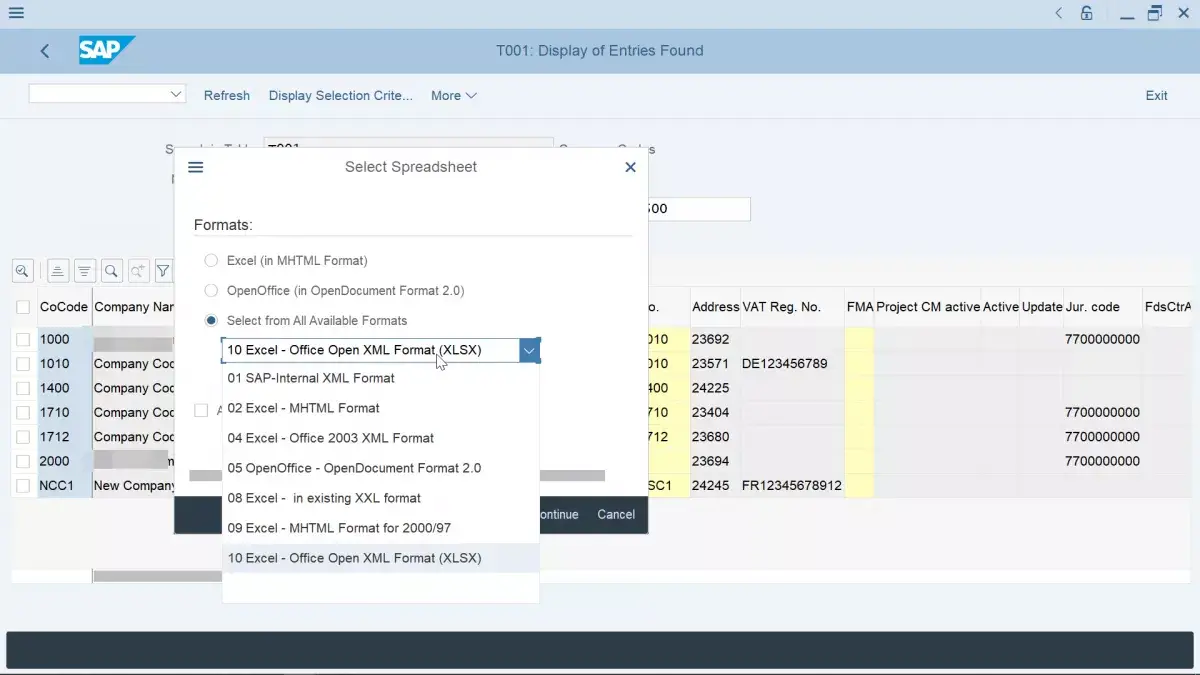This screenshot has height=675, width=1200.
Task: Choose 04 Excel - Office 2003 XML Format
Action: coord(380,438)
